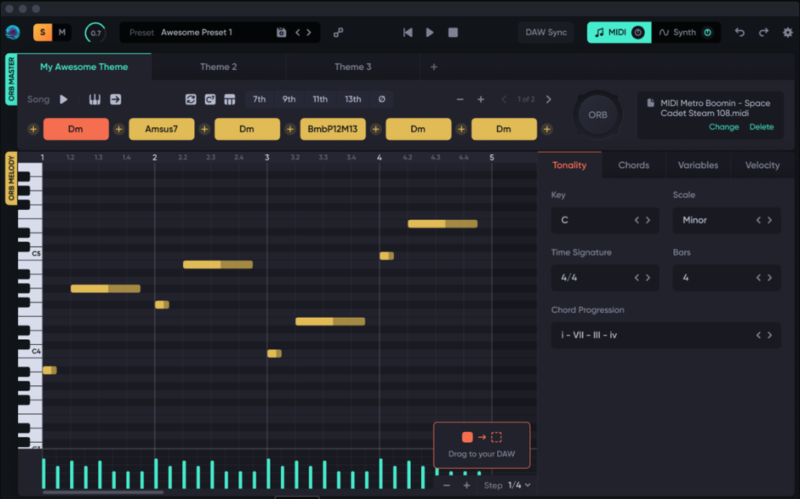The width and height of the screenshot is (800, 499).
Task: Add a new theme with the plus tab
Action: (434, 67)
